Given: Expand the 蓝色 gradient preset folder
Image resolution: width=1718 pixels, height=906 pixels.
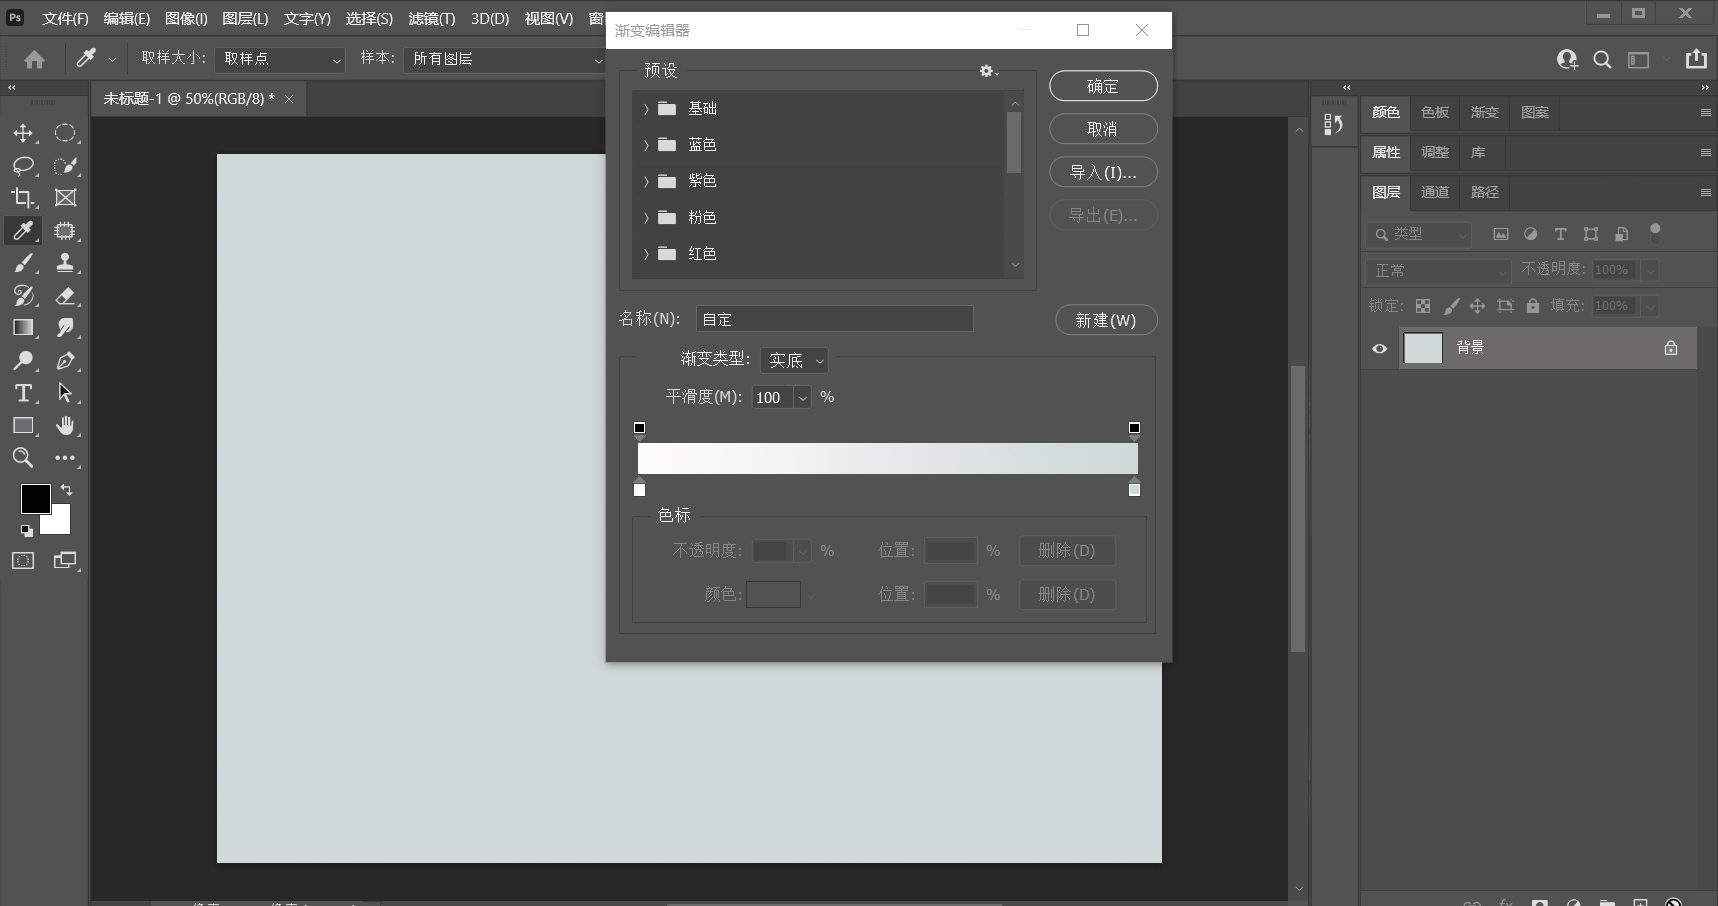Looking at the screenshot, I should [x=646, y=145].
